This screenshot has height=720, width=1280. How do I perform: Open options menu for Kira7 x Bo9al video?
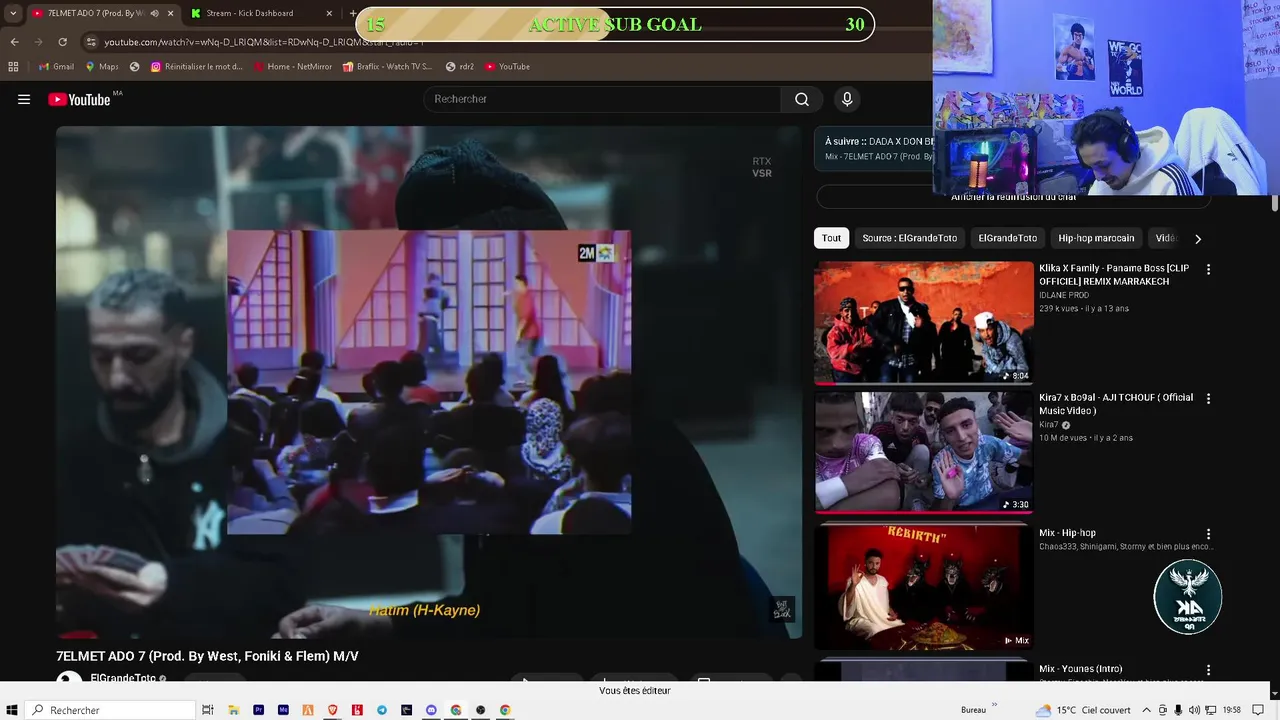pos(1208,398)
